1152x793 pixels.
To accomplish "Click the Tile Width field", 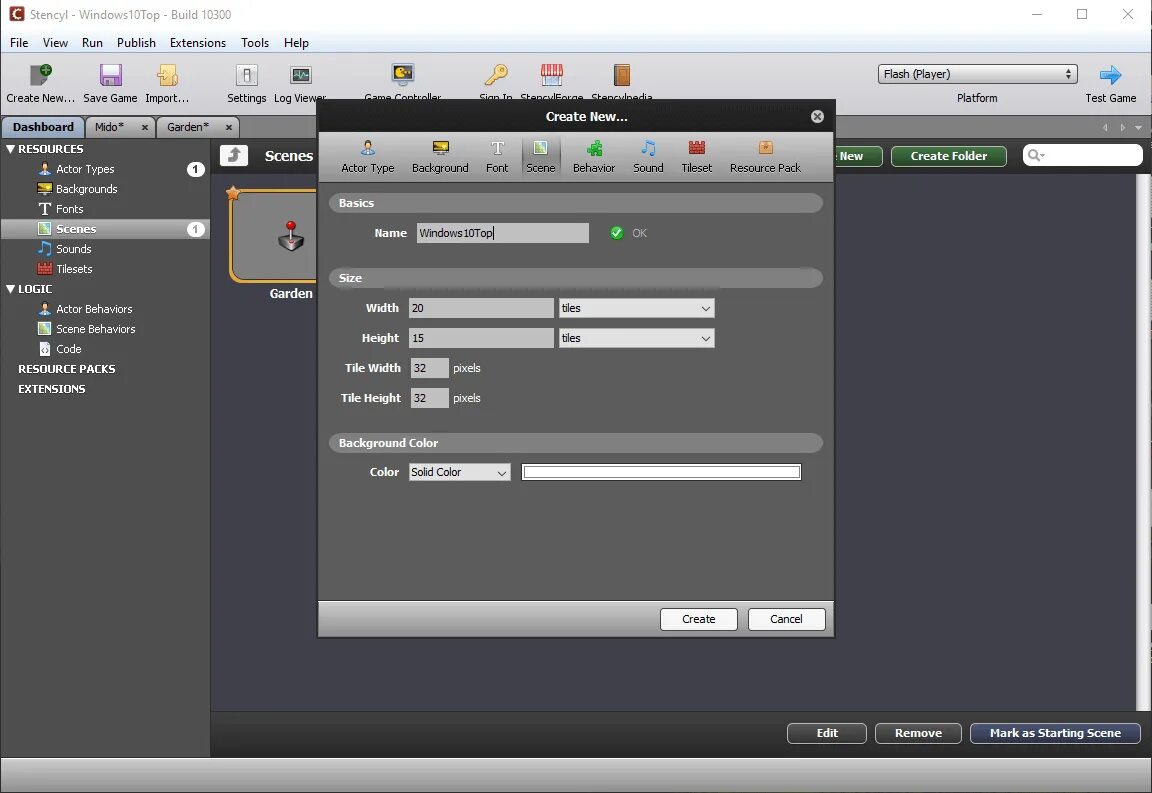I will click(x=429, y=367).
